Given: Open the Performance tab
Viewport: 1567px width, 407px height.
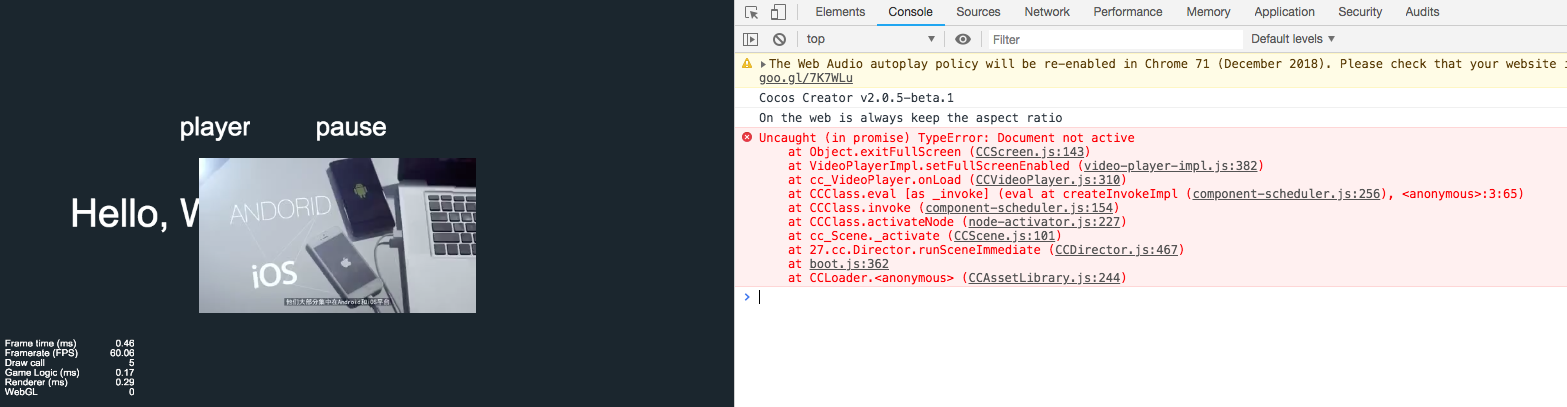Looking at the screenshot, I should pyautogui.click(x=1128, y=12).
